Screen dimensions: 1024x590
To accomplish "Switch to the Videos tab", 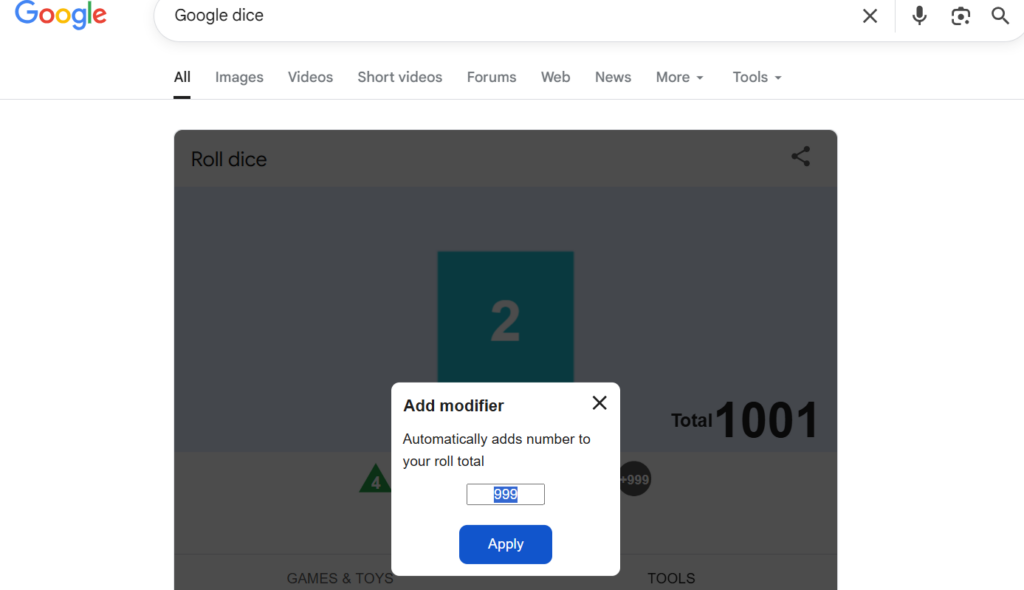I will tap(310, 77).
